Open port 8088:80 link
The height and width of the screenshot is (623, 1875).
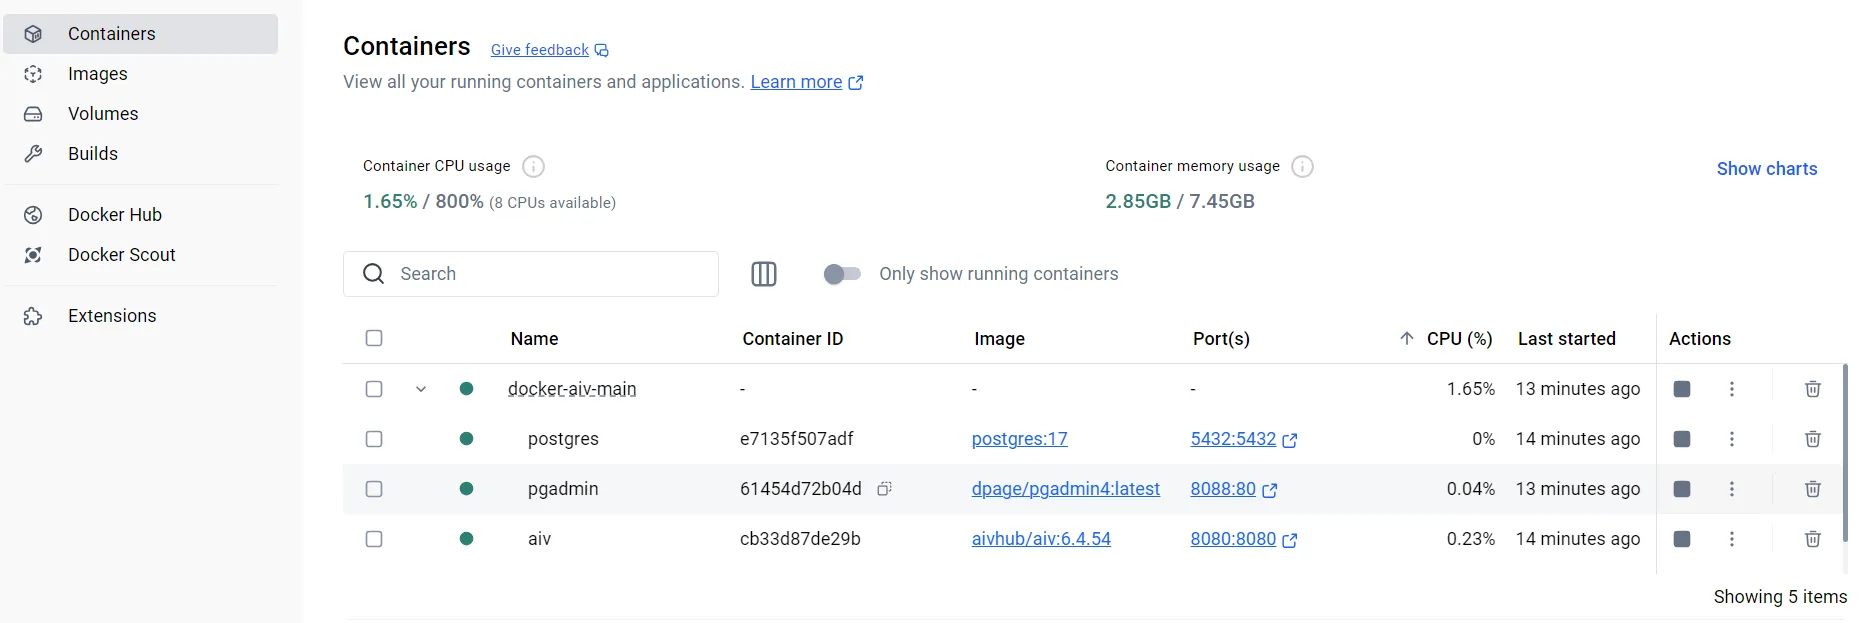pyautogui.click(x=1234, y=489)
